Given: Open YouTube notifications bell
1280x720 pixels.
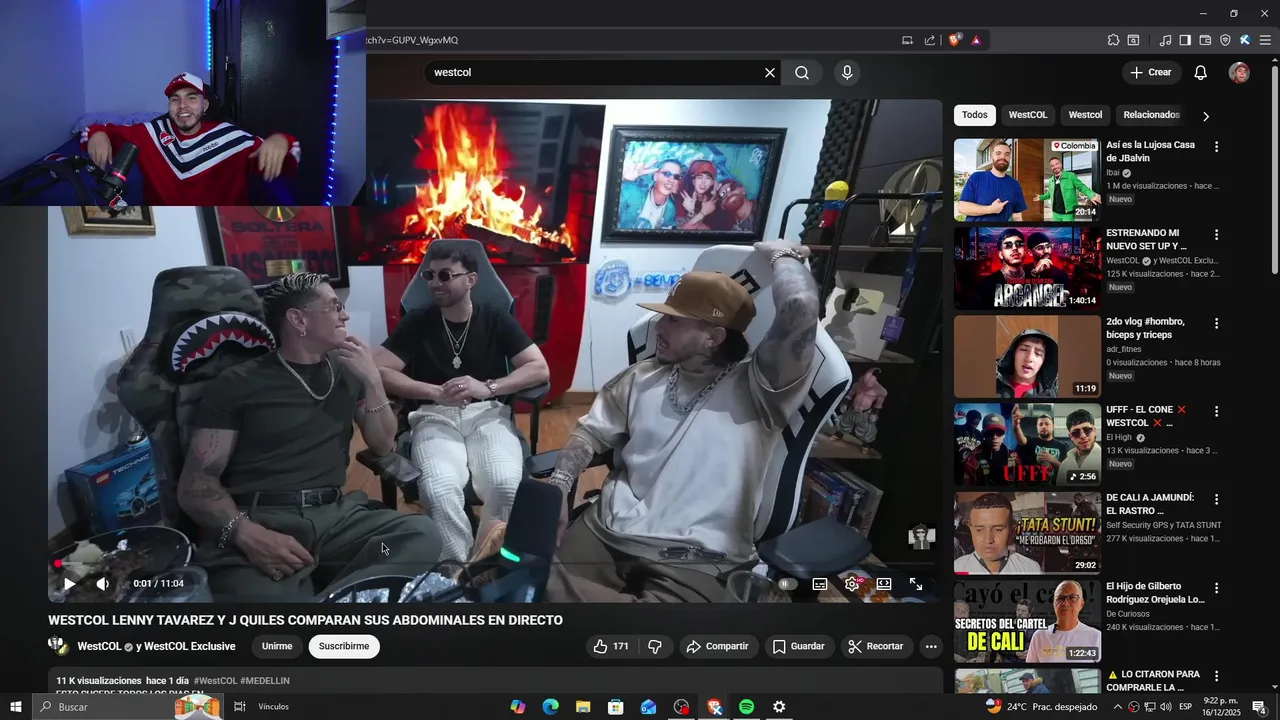Looking at the screenshot, I should tap(1201, 72).
